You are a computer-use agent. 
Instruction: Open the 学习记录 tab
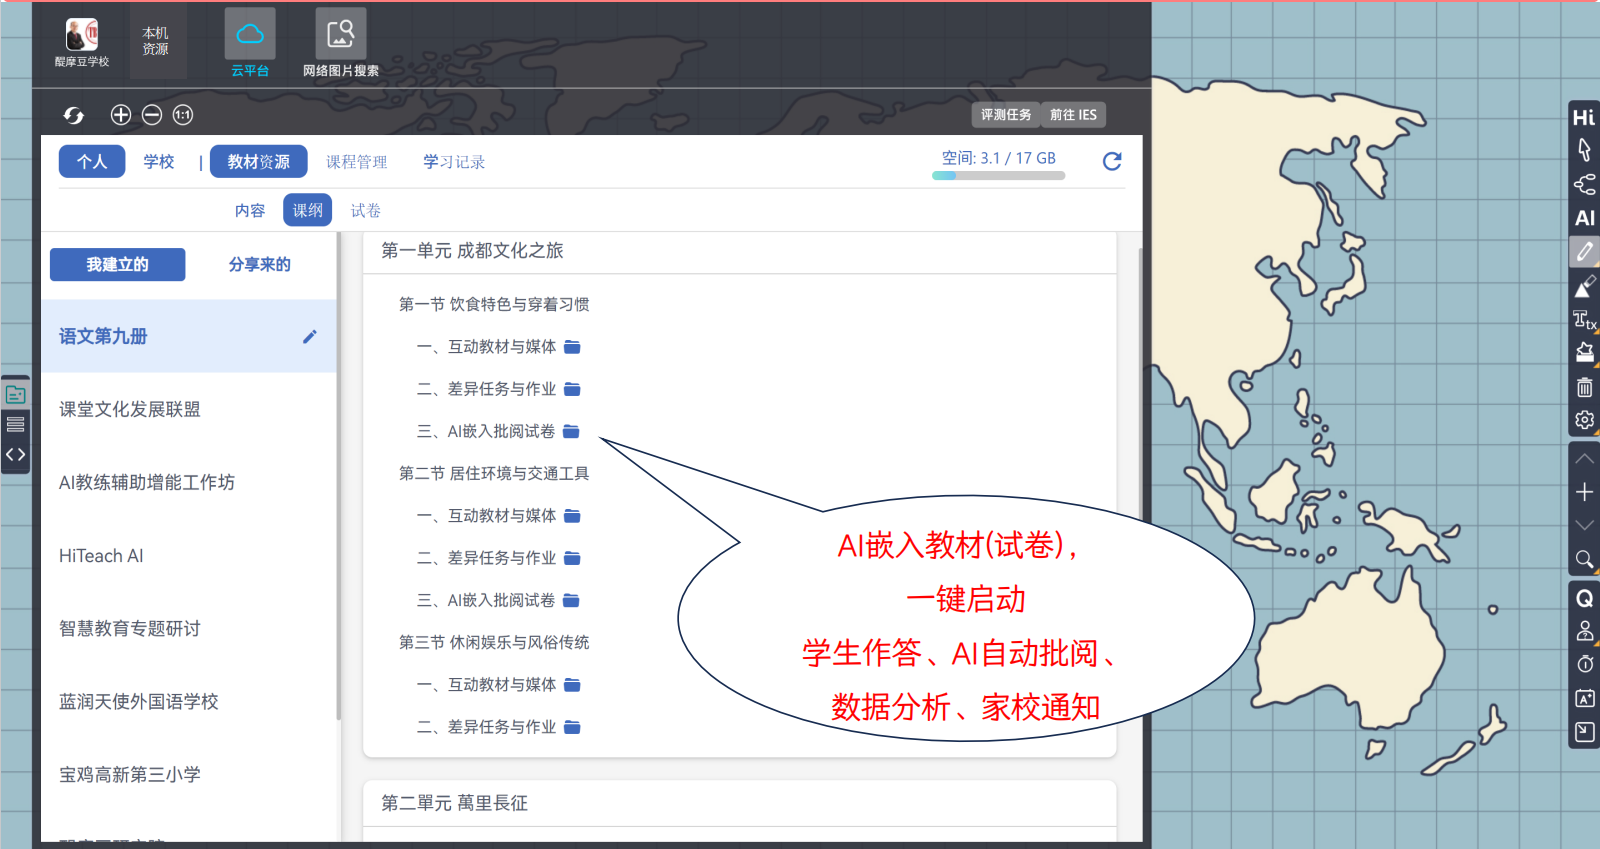point(454,162)
